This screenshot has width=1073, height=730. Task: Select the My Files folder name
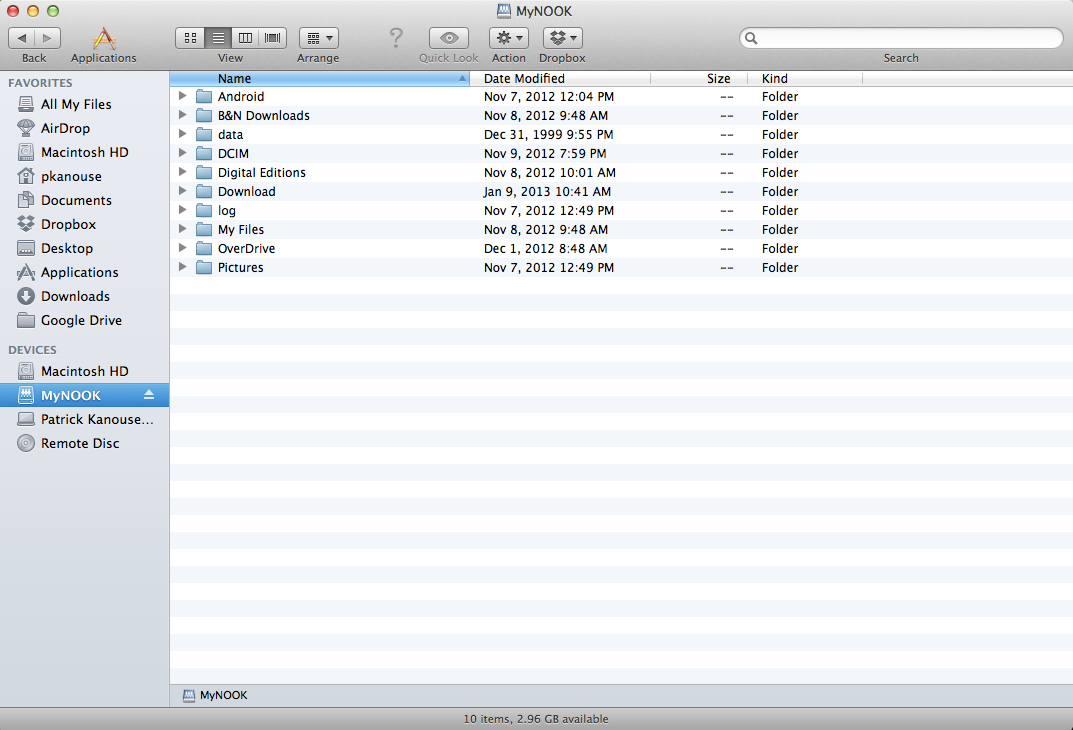pos(241,230)
